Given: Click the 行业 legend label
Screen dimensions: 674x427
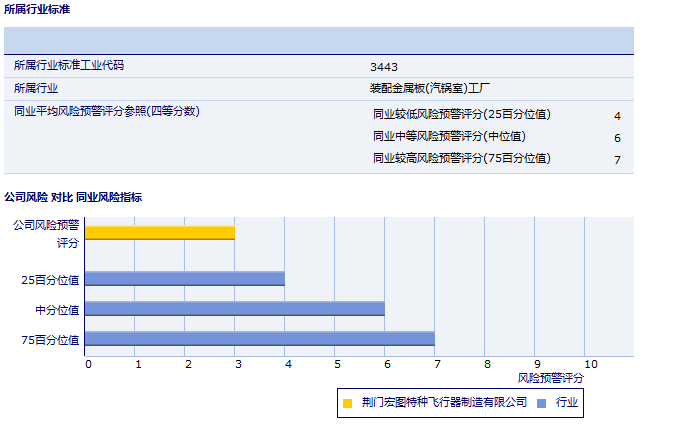Looking at the screenshot, I should point(567,403).
